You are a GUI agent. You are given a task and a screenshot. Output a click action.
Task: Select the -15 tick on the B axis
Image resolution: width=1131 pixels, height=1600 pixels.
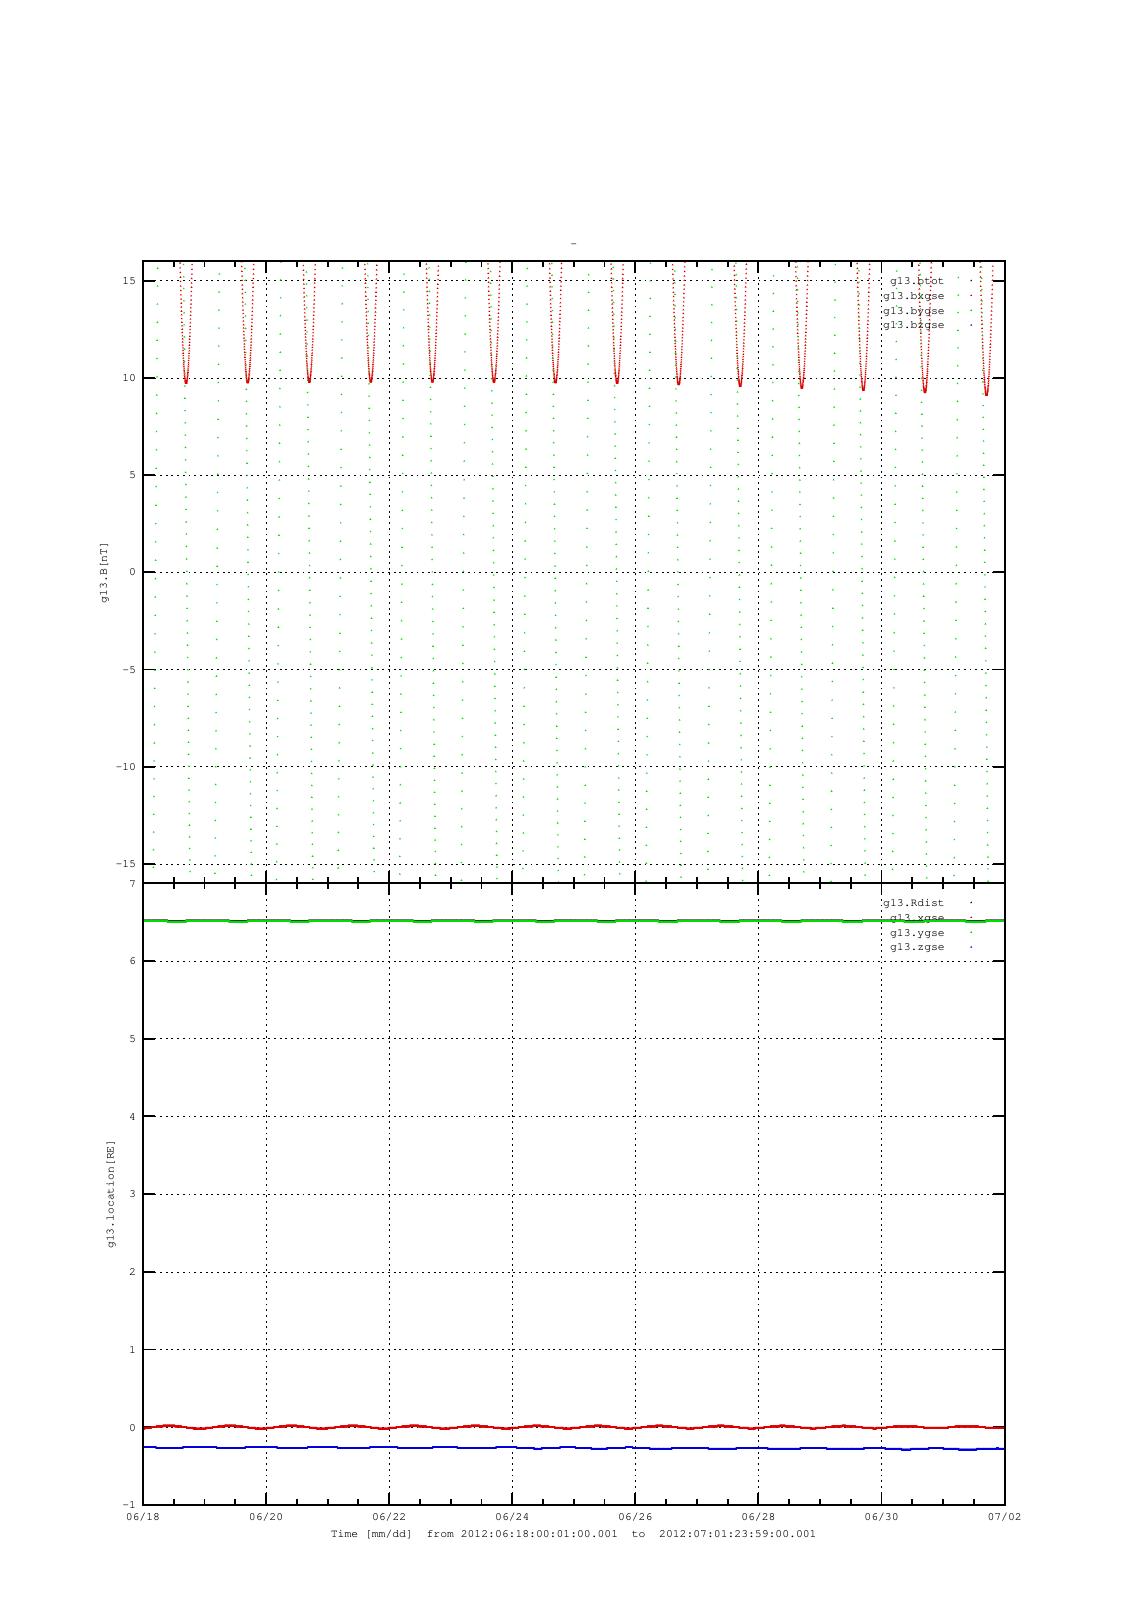point(126,864)
